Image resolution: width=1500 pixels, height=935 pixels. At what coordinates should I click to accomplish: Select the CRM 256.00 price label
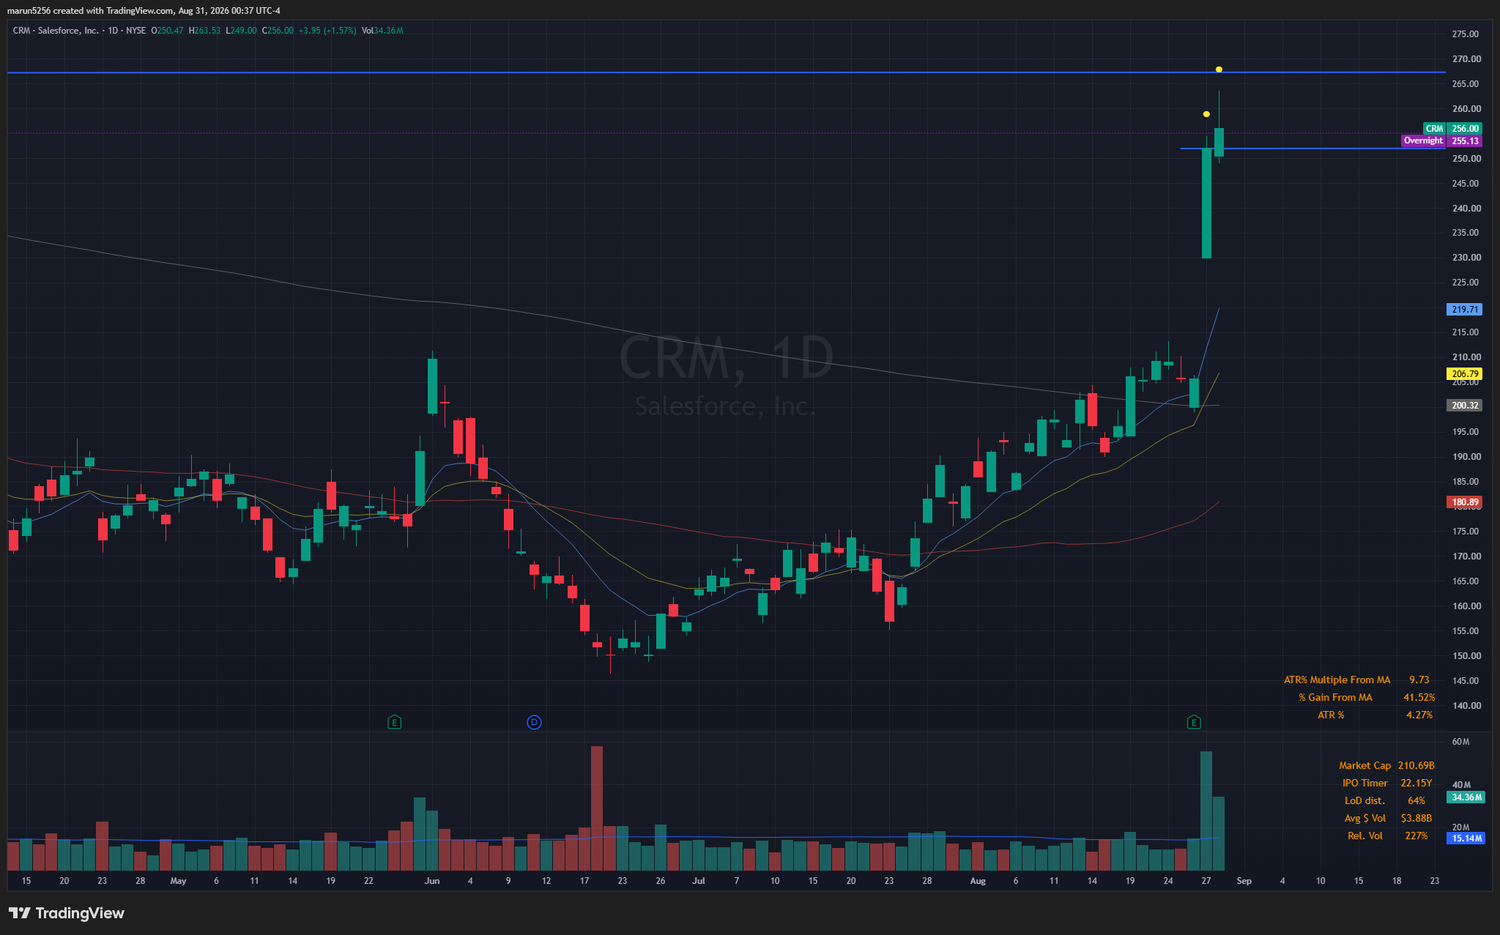(x=1452, y=129)
